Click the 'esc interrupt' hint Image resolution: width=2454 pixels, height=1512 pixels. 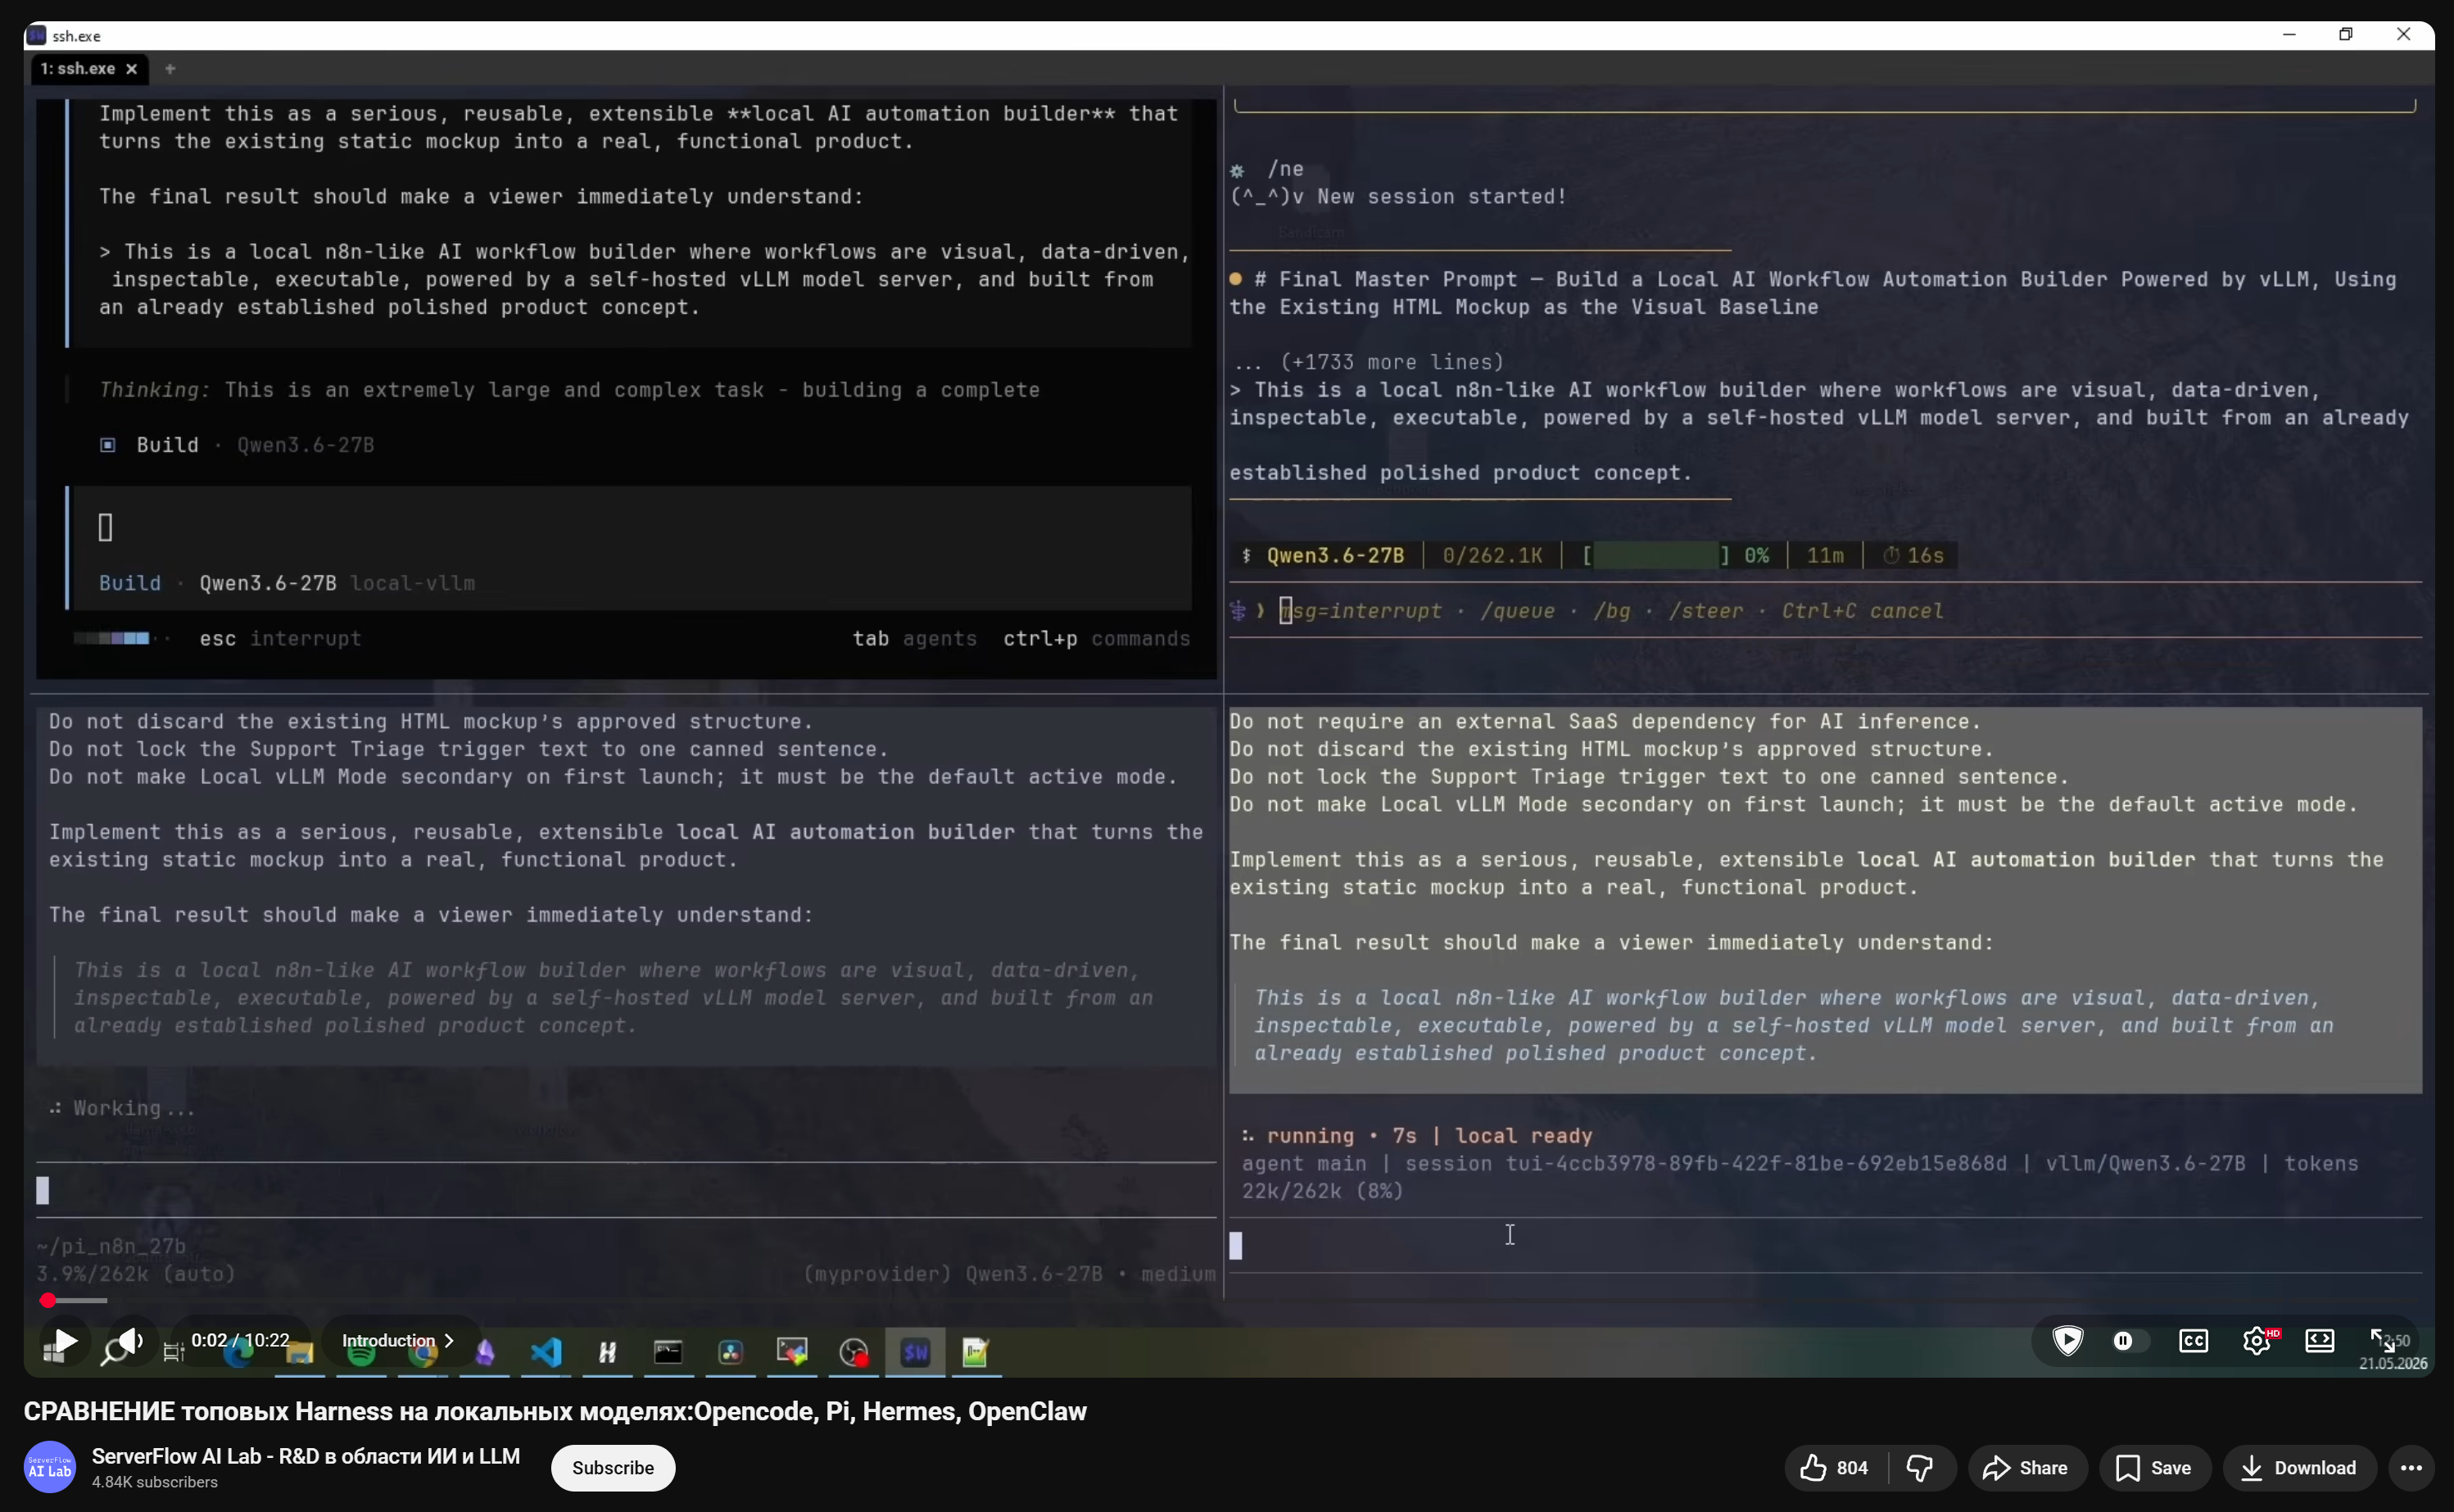coord(280,638)
